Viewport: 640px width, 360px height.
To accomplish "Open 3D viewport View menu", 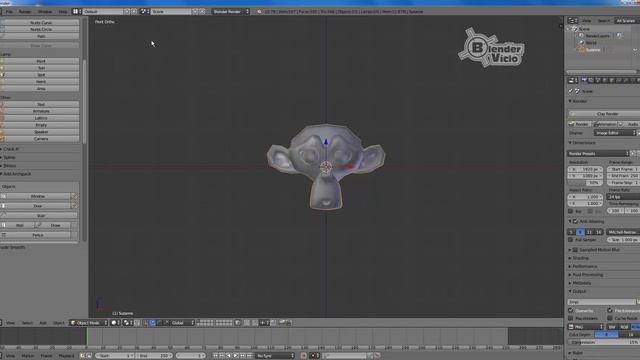I will pyautogui.click(x=10, y=323).
